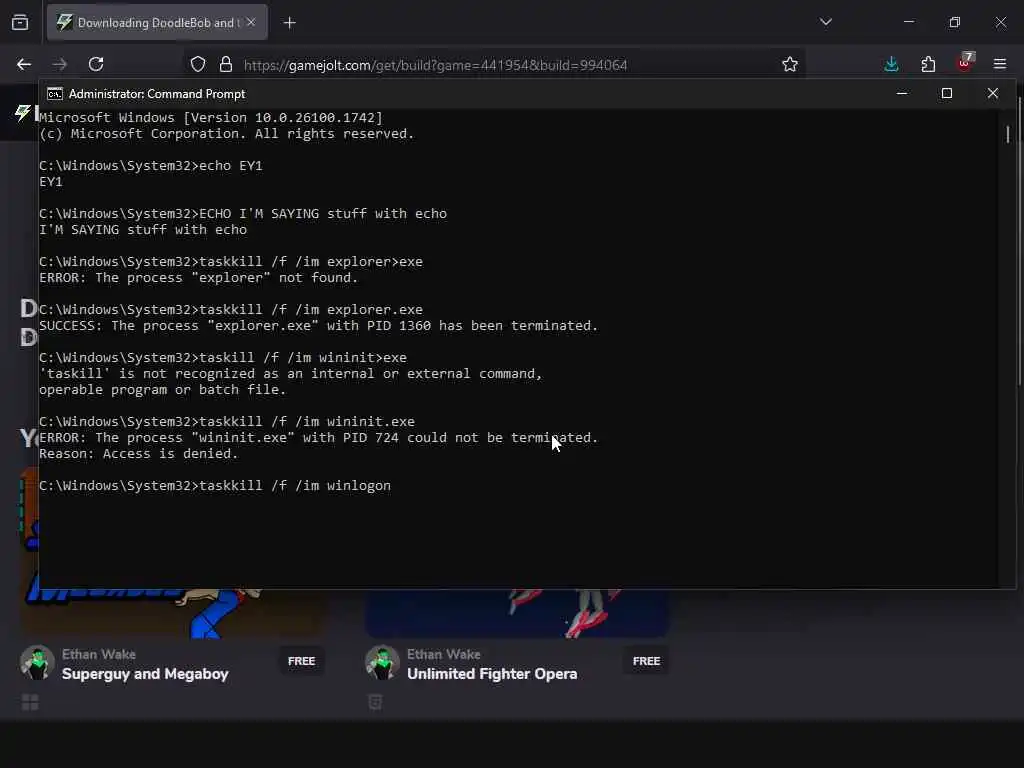Open Firefox recent browsing view icon
Screen dimensions: 1024x768
pos(20,23)
